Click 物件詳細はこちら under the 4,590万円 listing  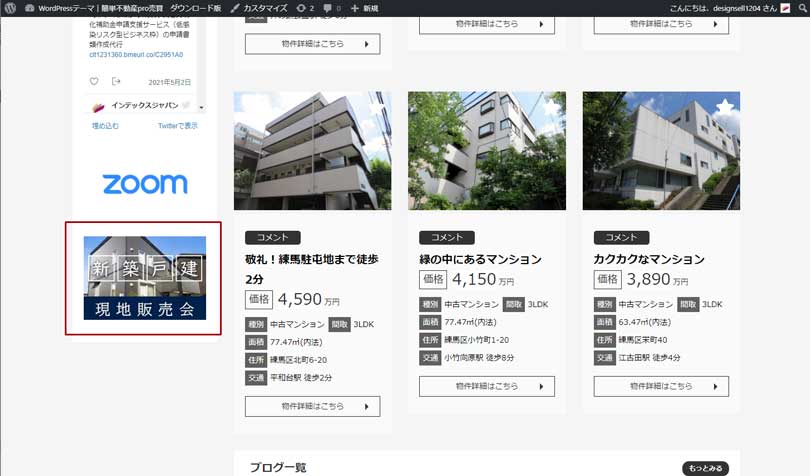click(312, 406)
